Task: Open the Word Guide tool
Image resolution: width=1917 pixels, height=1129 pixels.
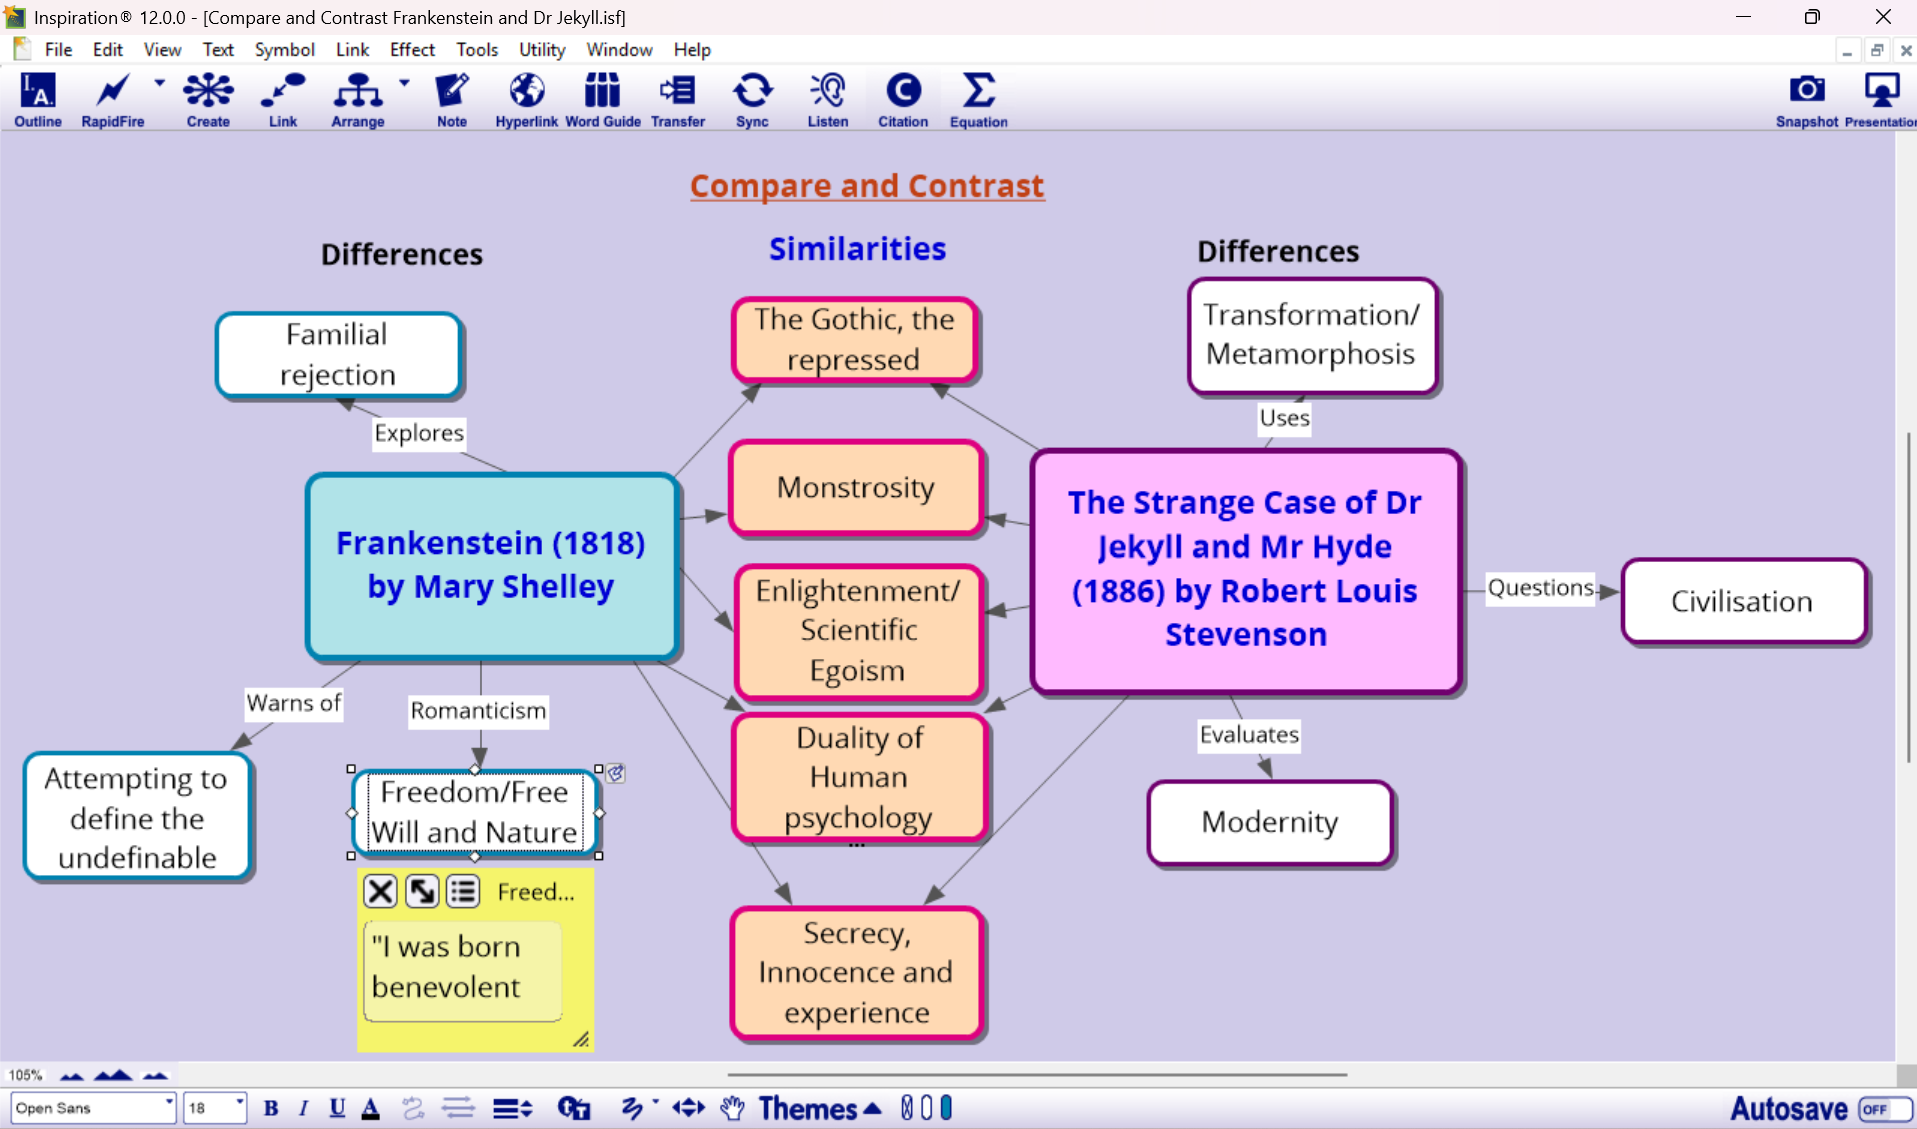Action: (602, 100)
